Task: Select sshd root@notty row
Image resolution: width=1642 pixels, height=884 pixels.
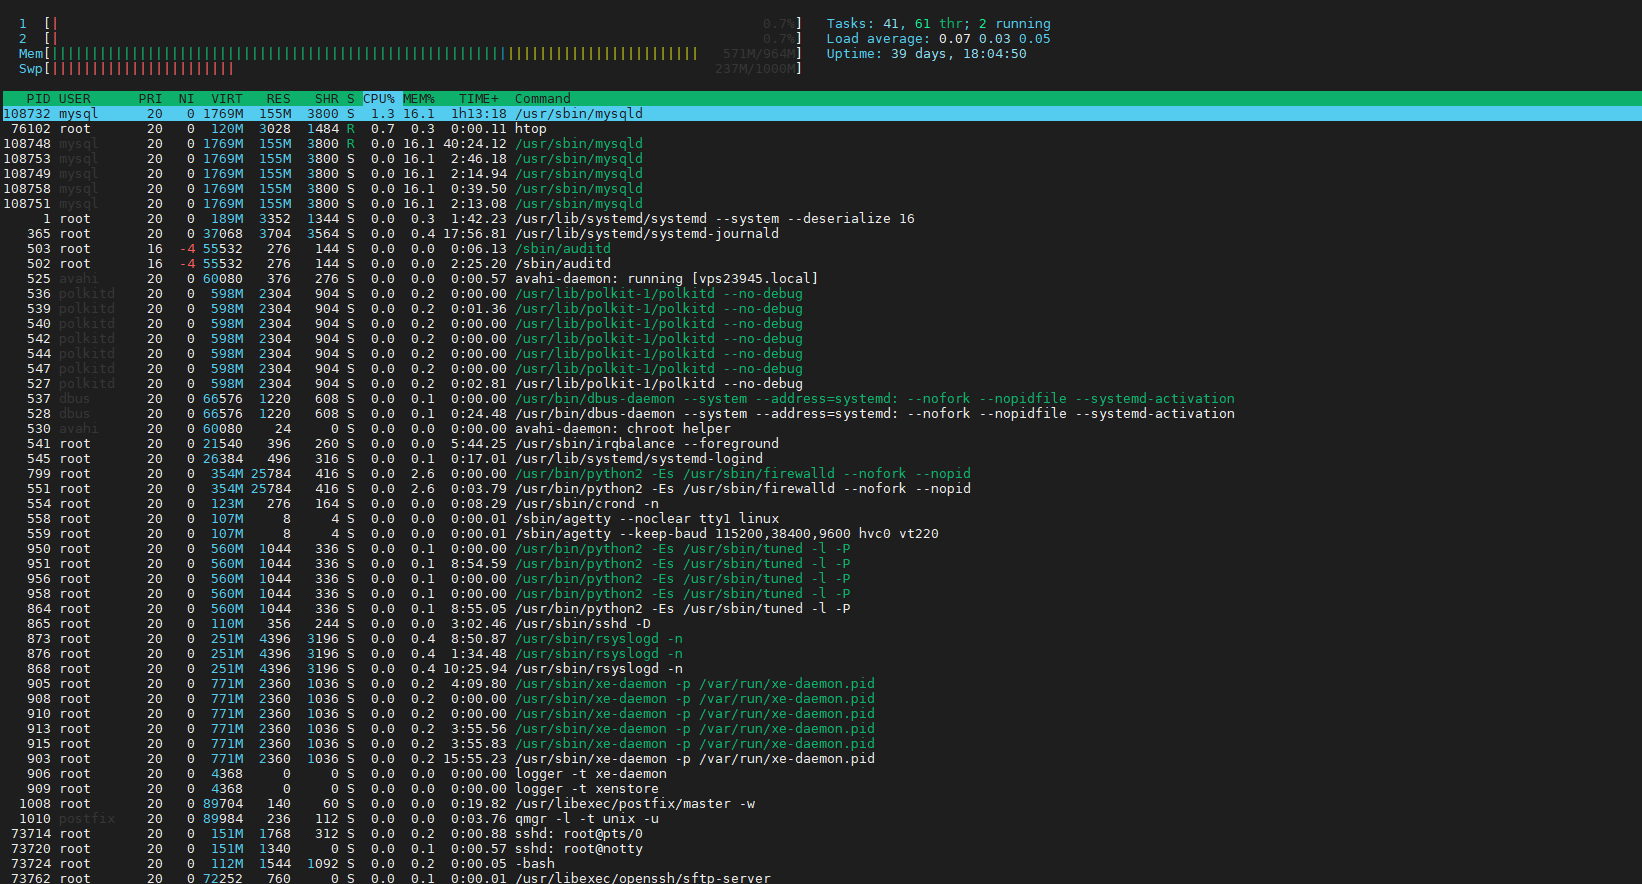Action: (x=821, y=849)
